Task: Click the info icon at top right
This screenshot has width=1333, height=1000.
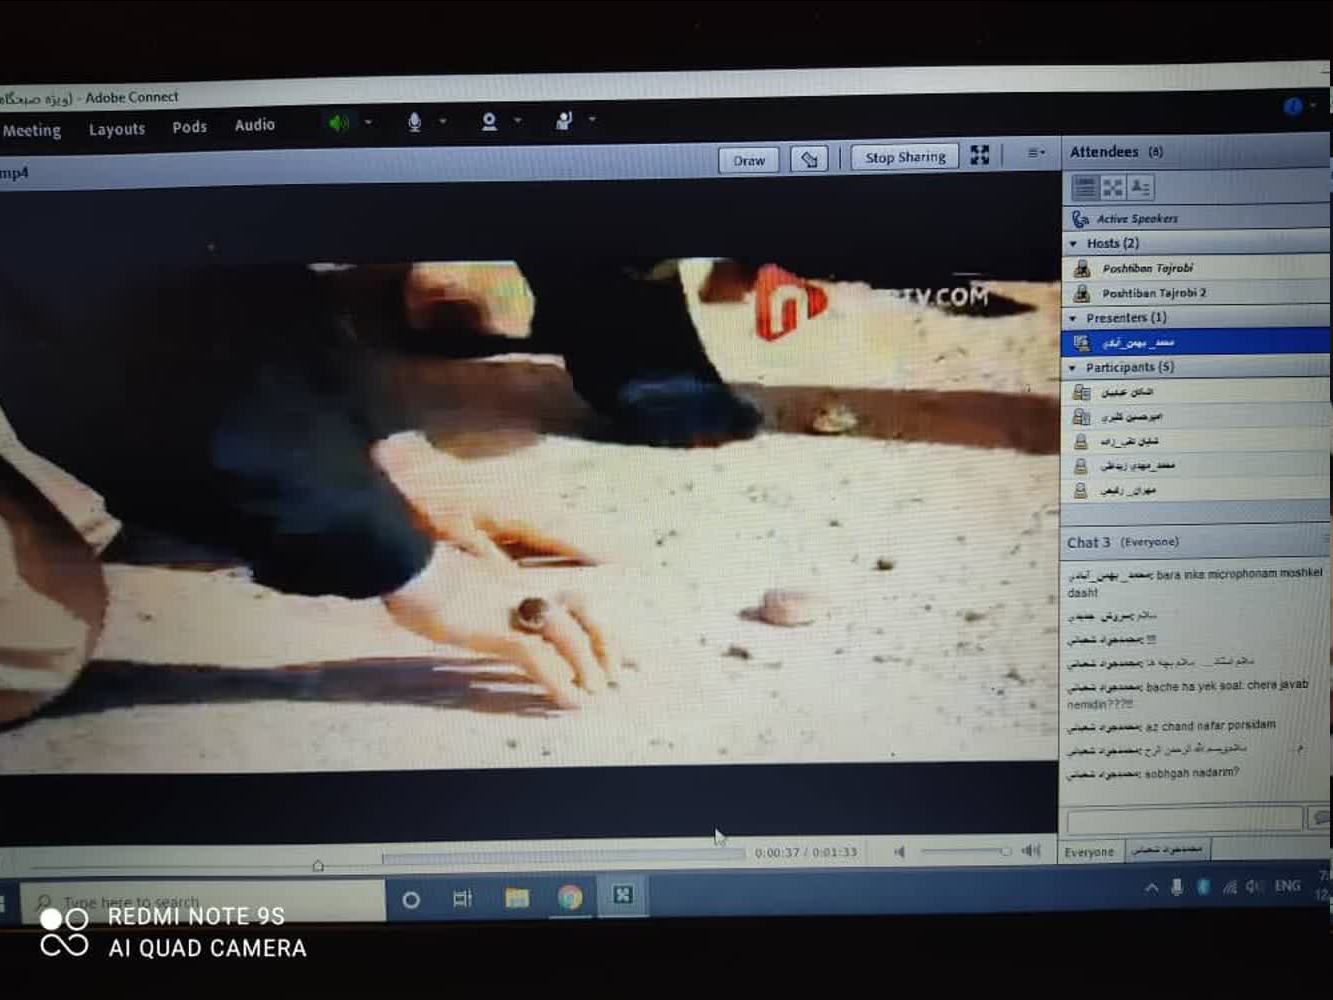Action: click(1293, 106)
